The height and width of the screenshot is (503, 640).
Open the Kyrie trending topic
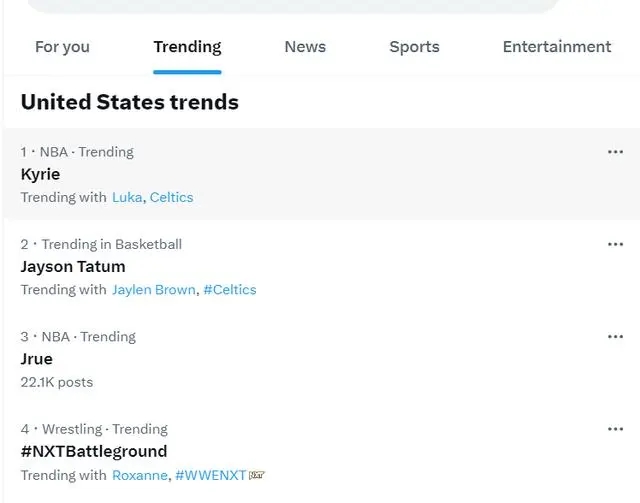tap(322, 174)
